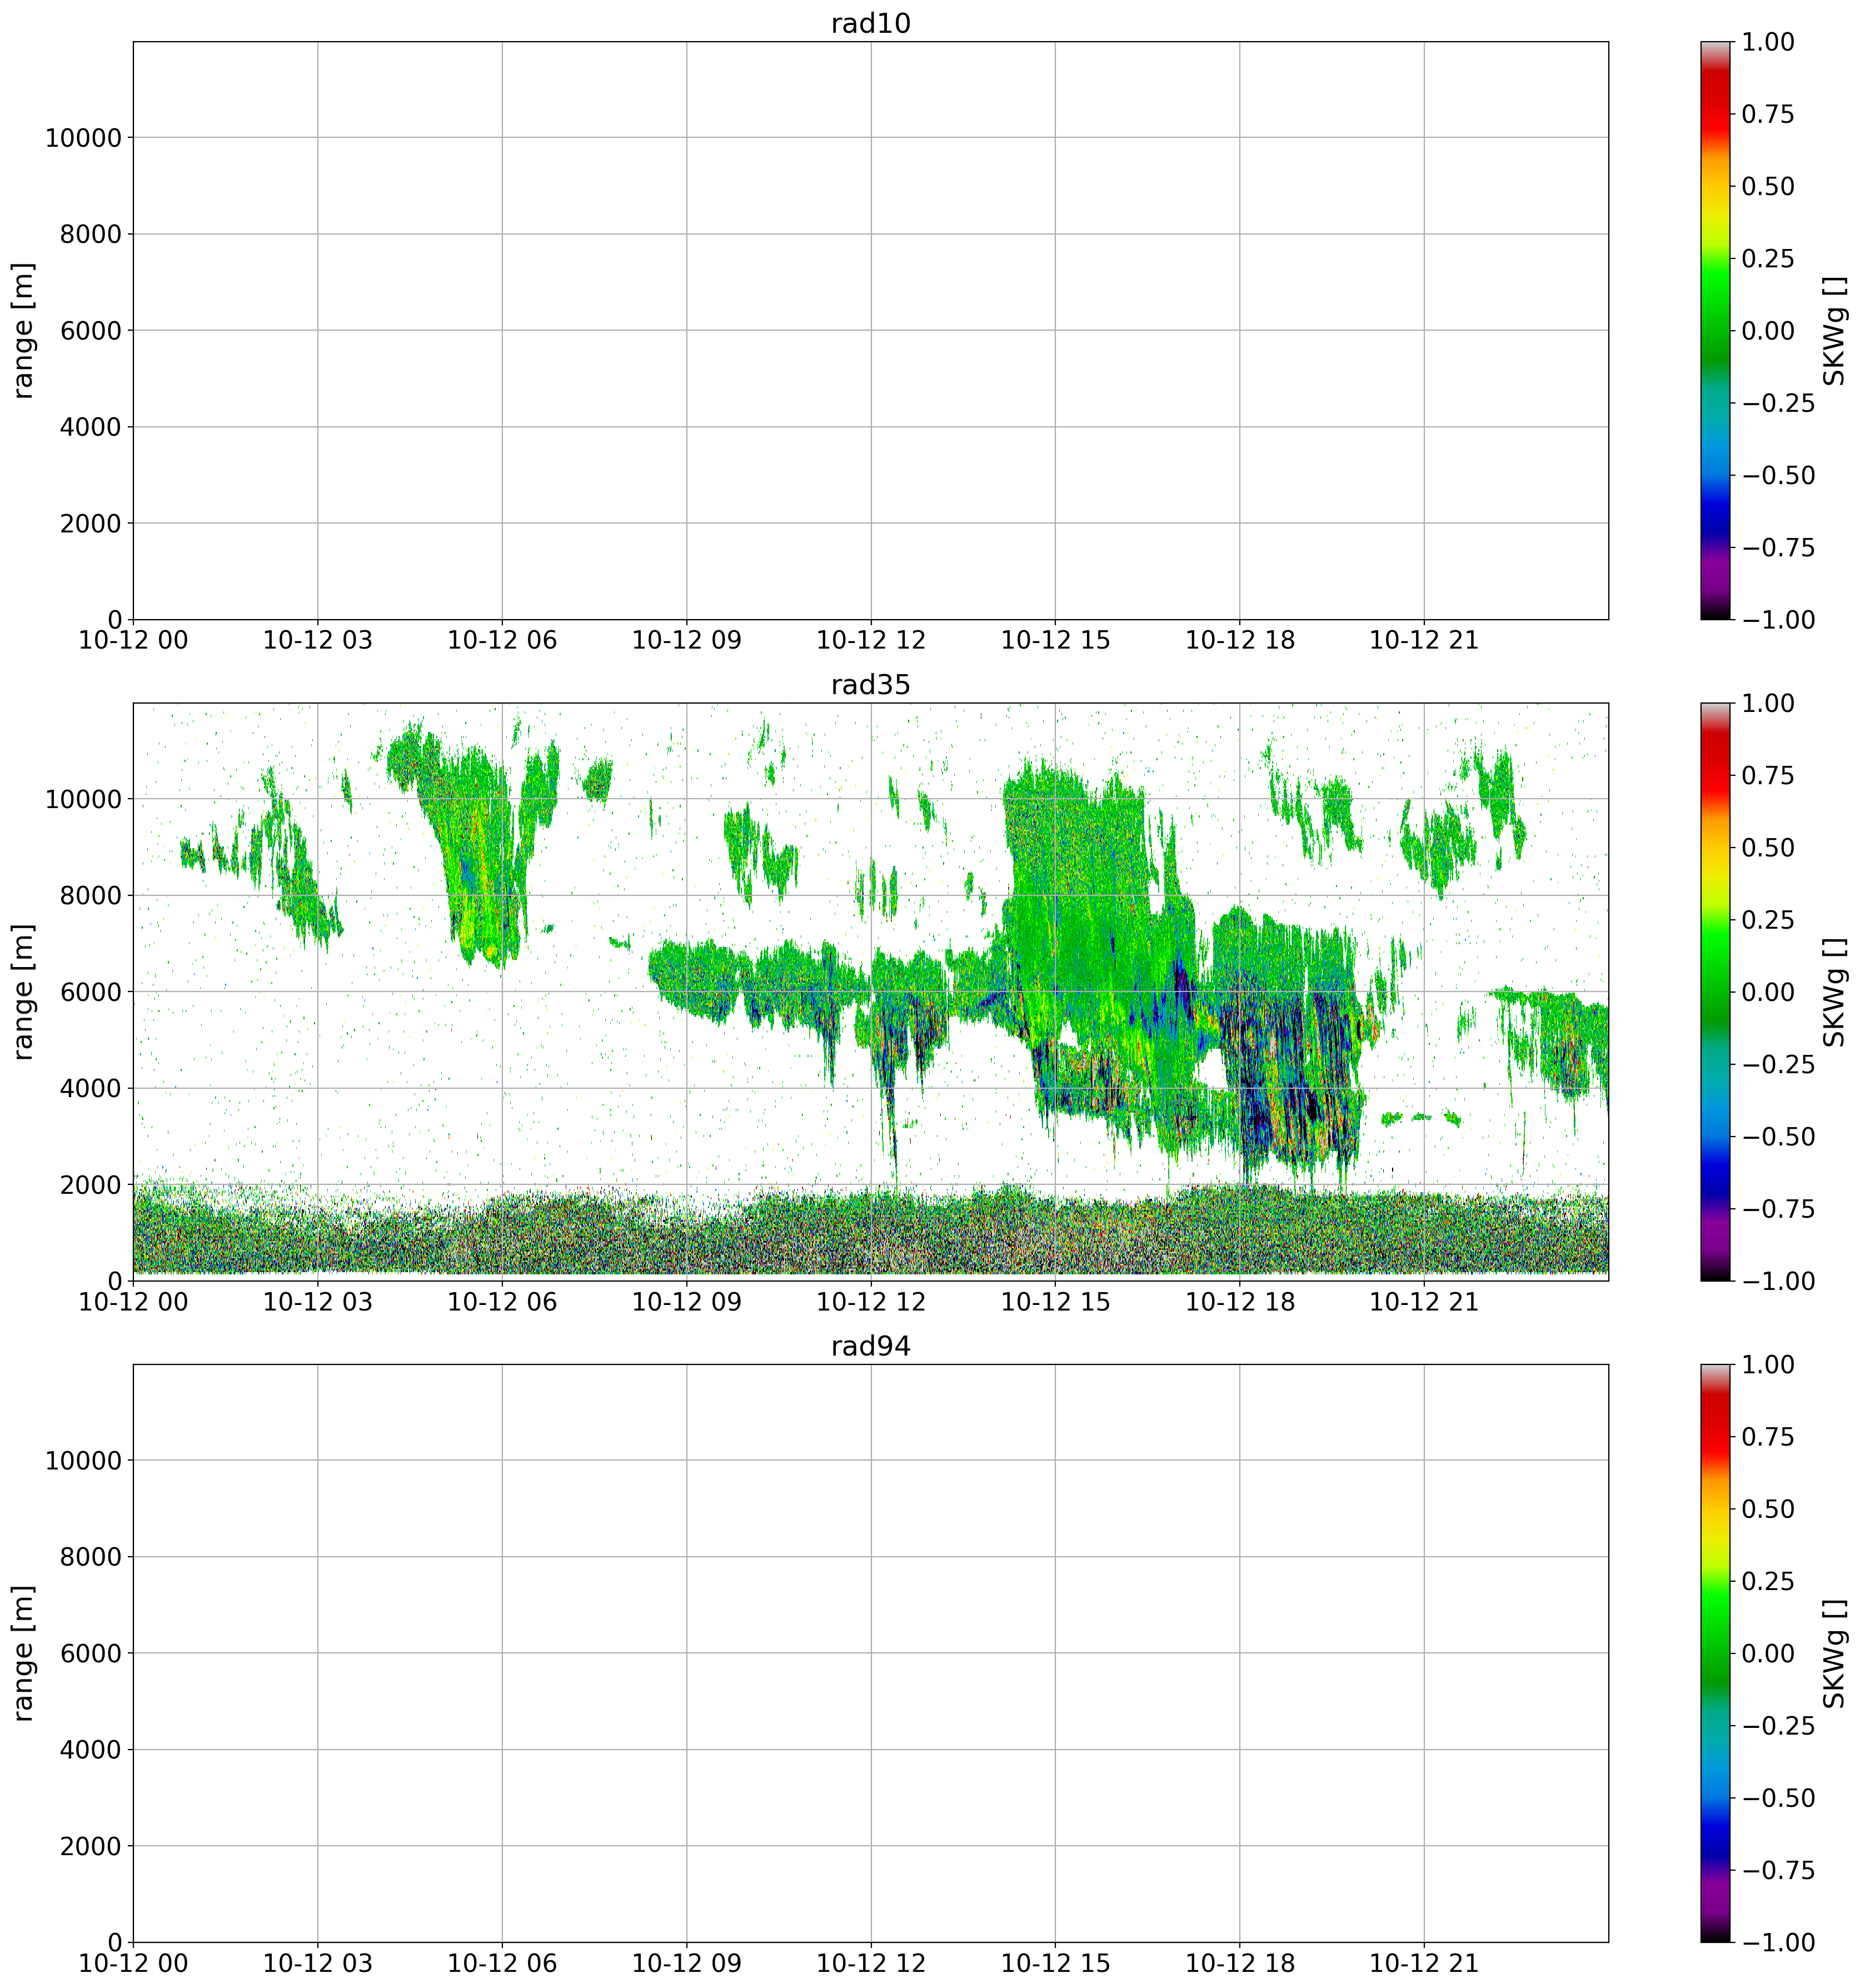The width and height of the screenshot is (1860, 1988).
Task: Click the 10000 range tick in rad35
Action: [x=83, y=799]
